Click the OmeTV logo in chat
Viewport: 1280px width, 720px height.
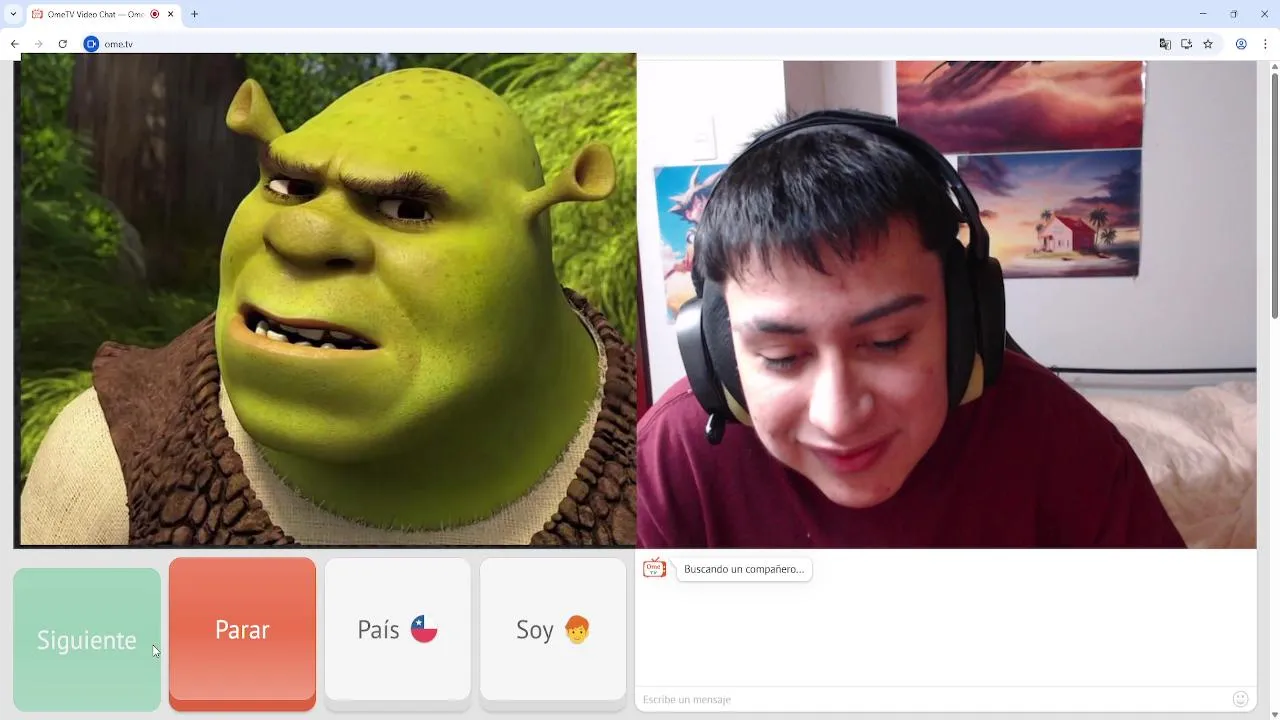tap(654, 568)
